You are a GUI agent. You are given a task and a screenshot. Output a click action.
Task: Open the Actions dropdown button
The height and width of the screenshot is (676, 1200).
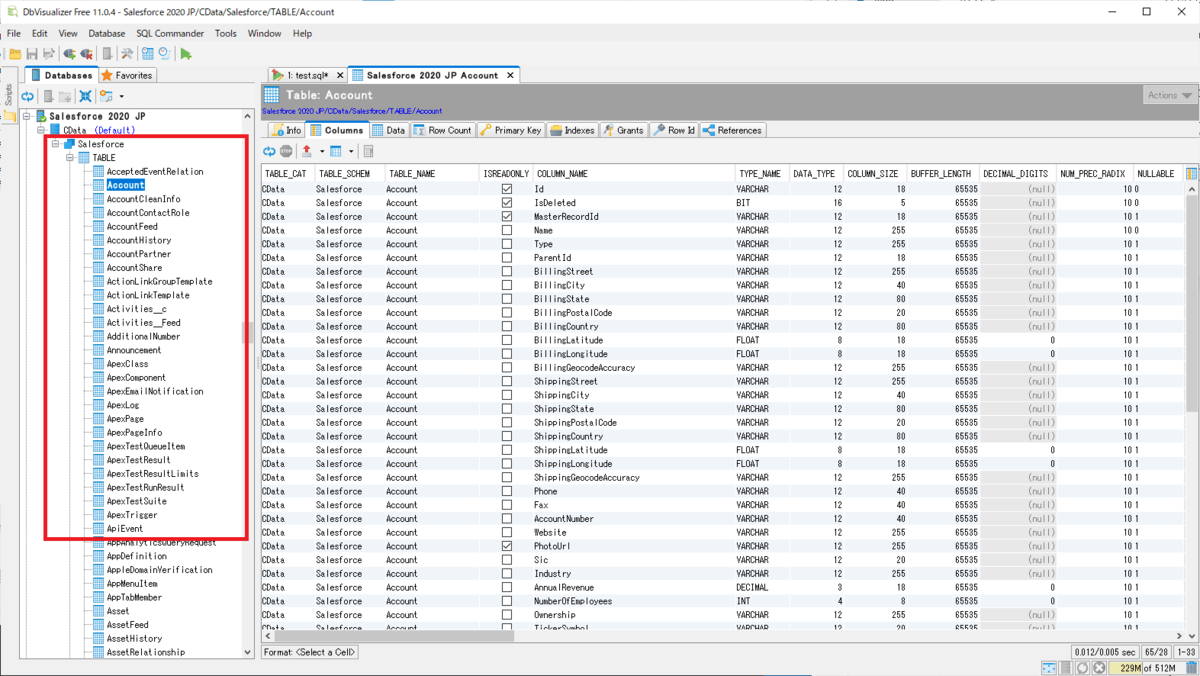(x=1169, y=96)
